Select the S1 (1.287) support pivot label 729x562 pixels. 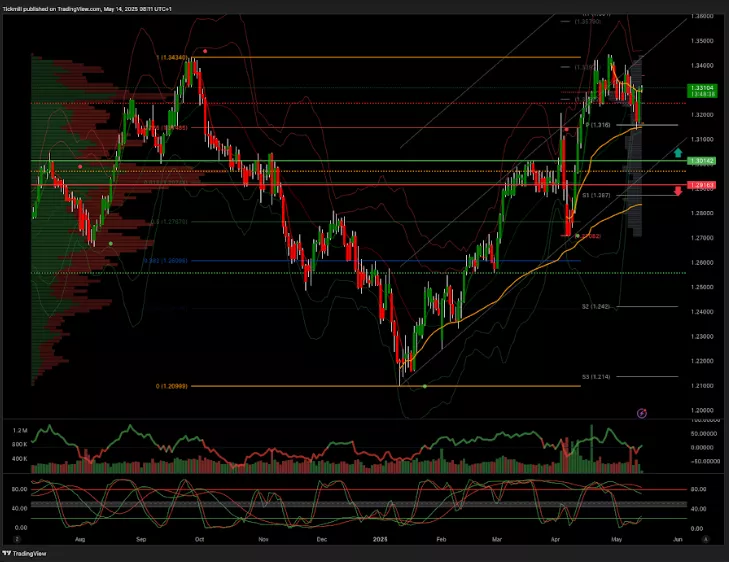(596, 195)
